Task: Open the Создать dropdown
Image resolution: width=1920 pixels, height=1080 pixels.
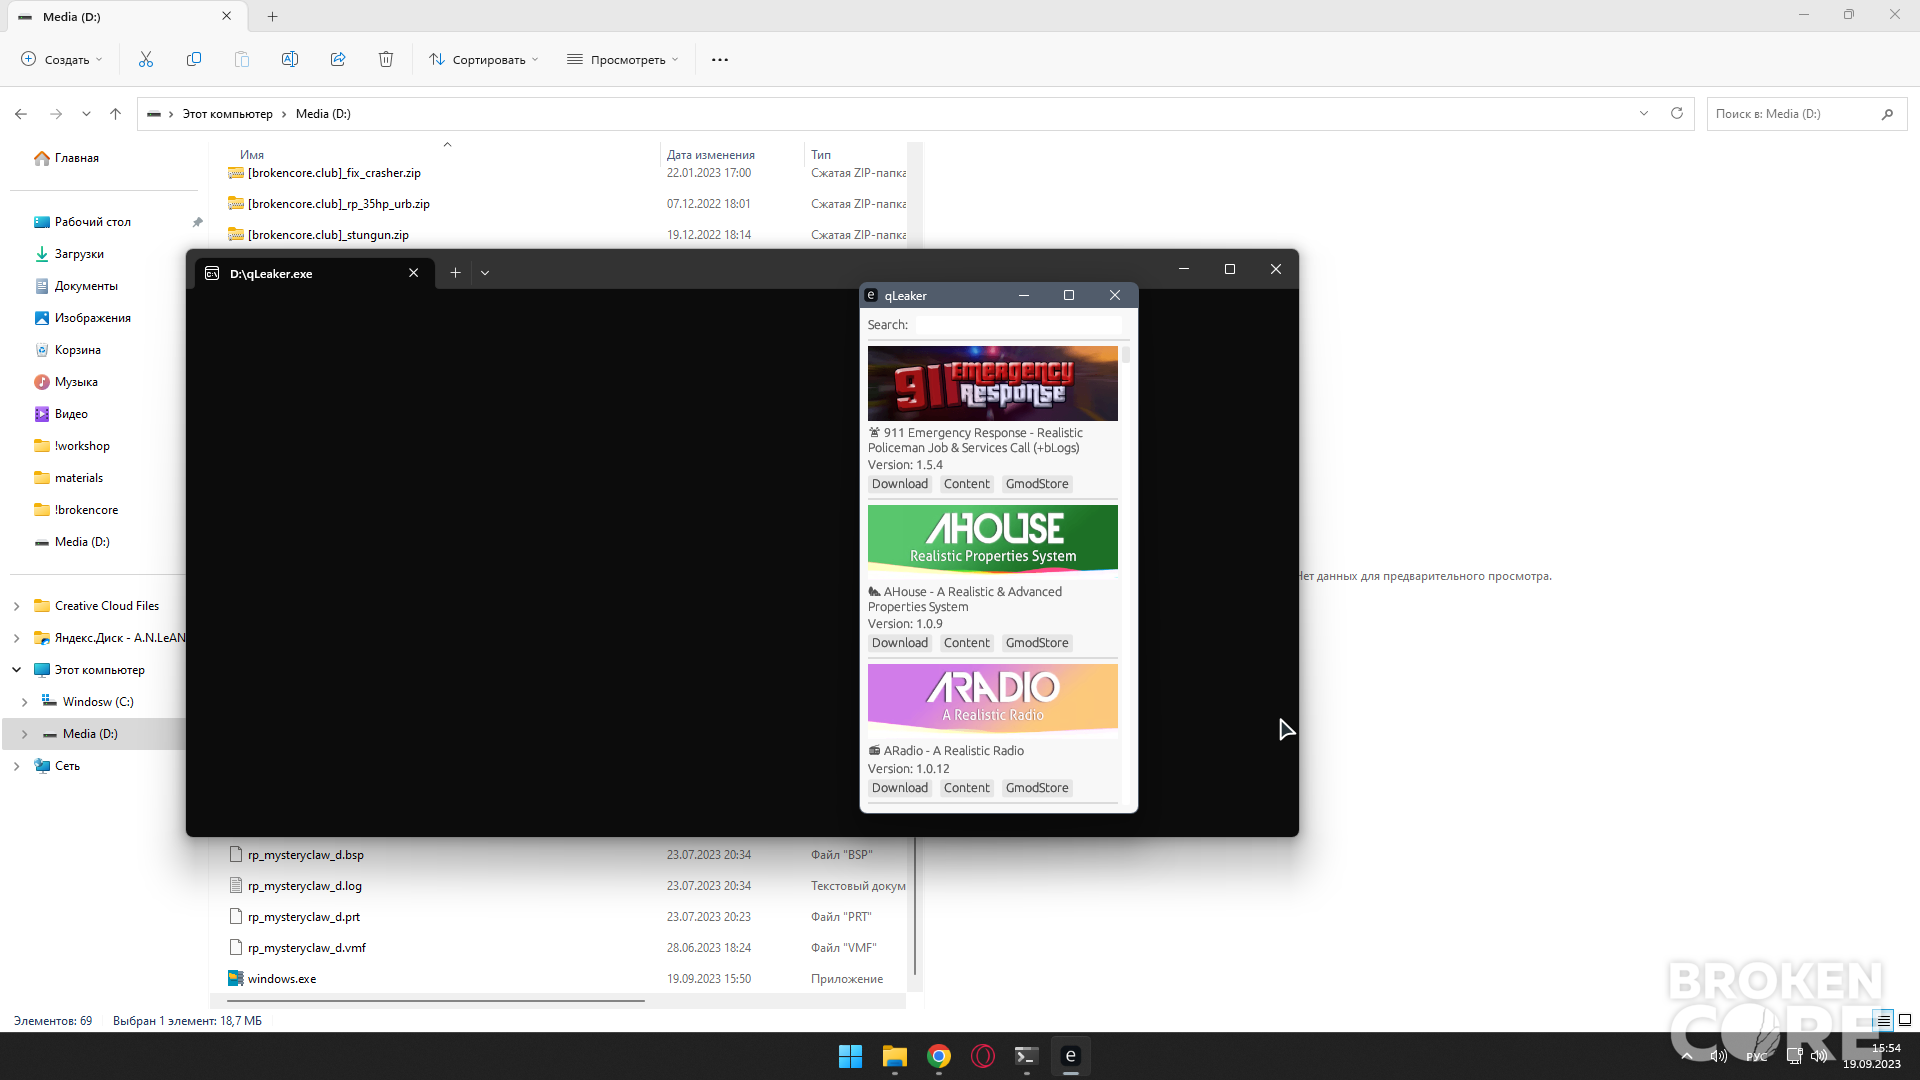Action: (x=62, y=59)
